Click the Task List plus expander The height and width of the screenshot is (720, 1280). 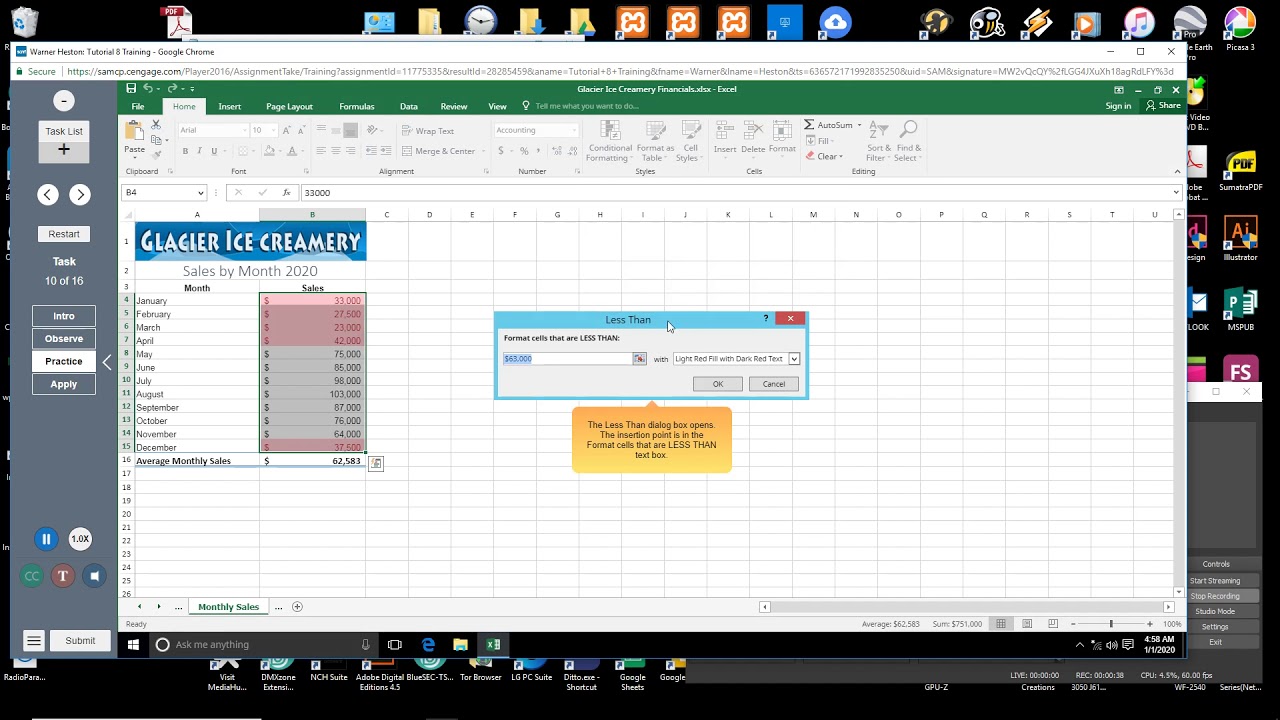[x=64, y=150]
